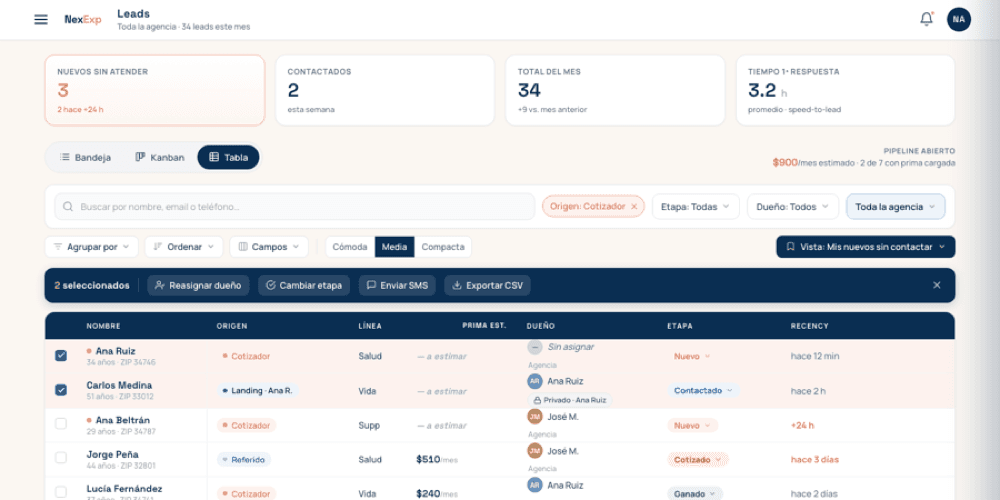Open the Tiempo 1ª respuesta card
The image size is (1000, 500).
coord(846,90)
